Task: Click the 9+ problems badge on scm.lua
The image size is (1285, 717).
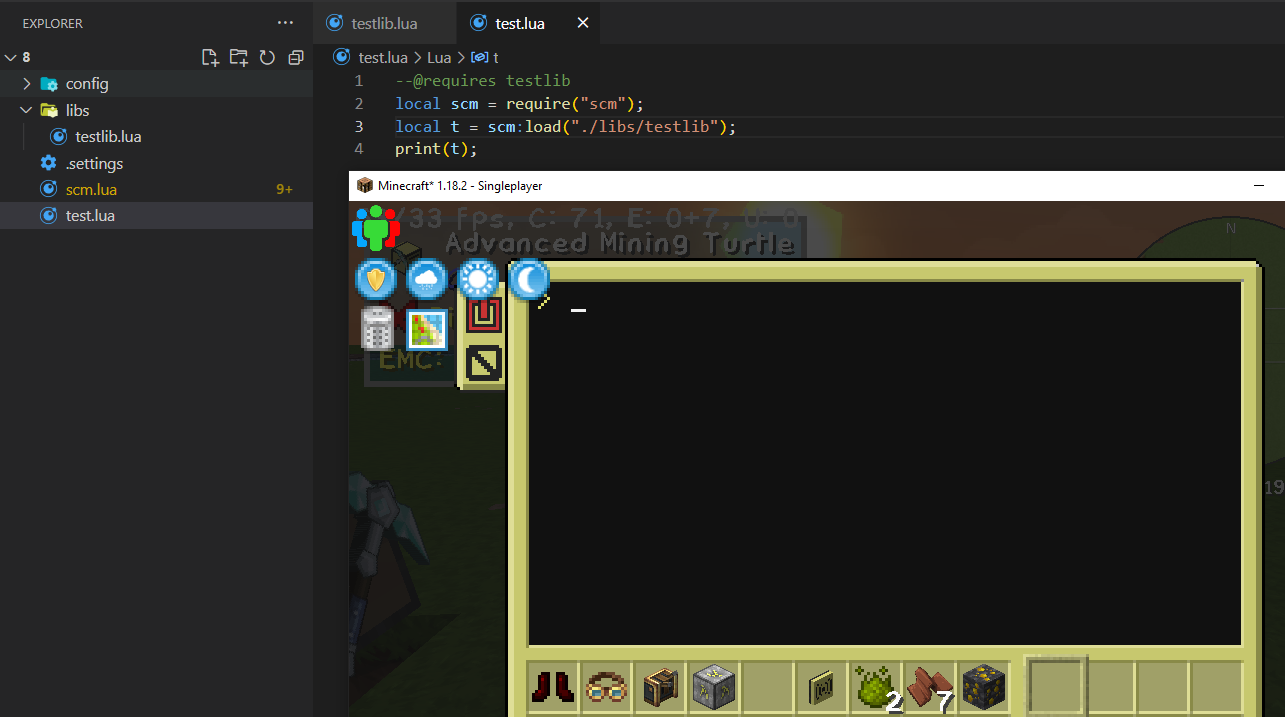Action: (x=285, y=189)
